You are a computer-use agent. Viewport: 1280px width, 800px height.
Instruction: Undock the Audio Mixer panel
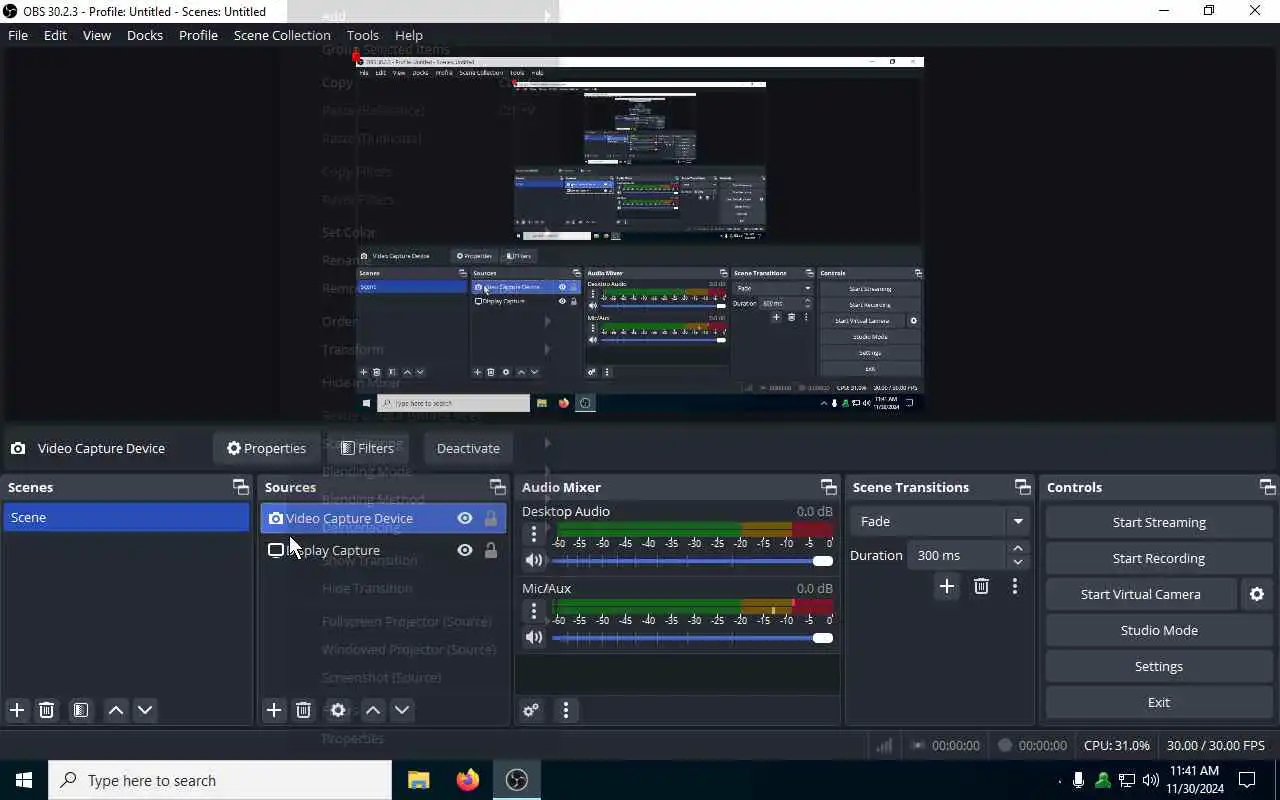click(828, 487)
